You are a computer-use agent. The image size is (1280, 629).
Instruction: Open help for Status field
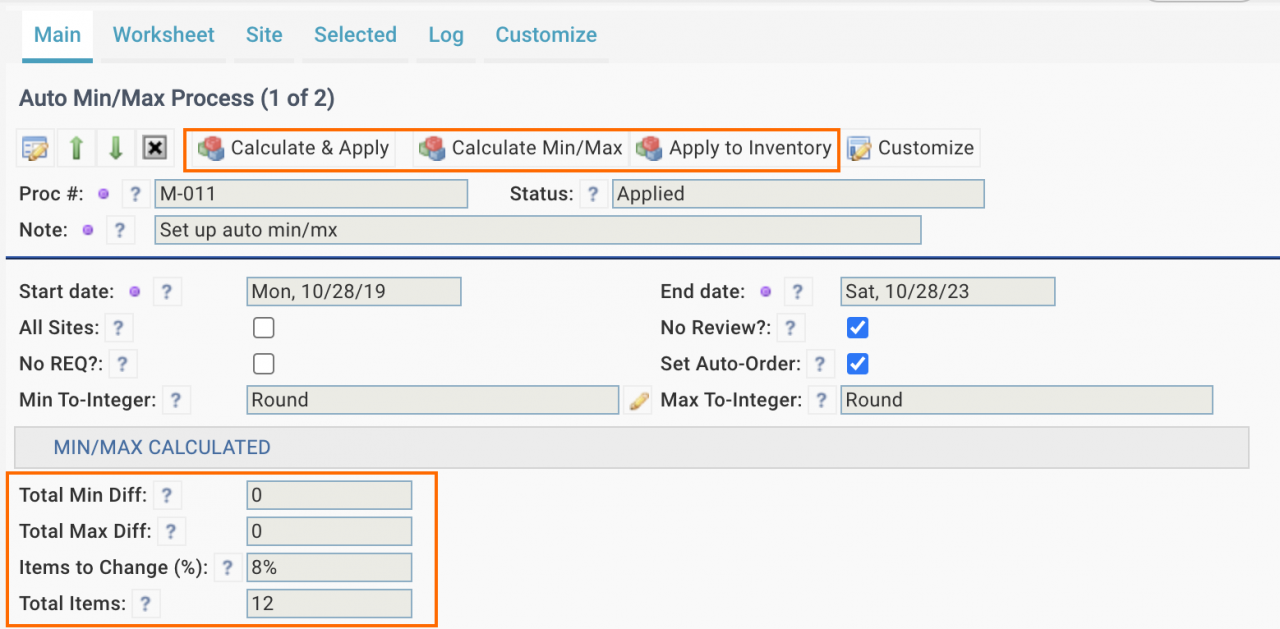point(593,194)
